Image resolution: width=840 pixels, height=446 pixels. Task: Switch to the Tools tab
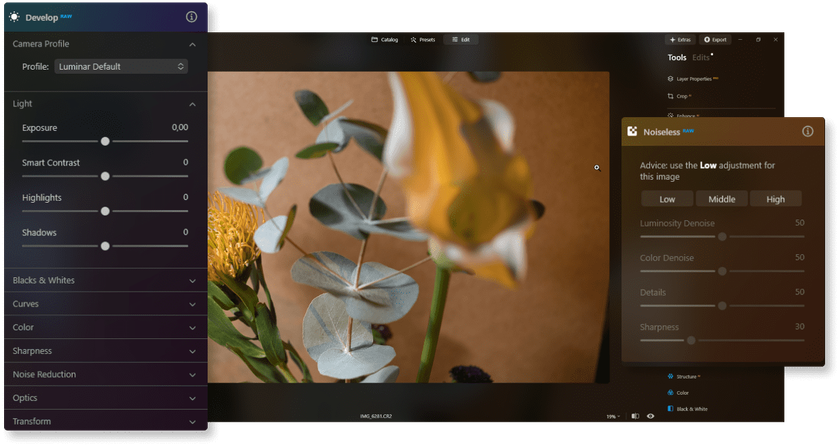tap(677, 57)
